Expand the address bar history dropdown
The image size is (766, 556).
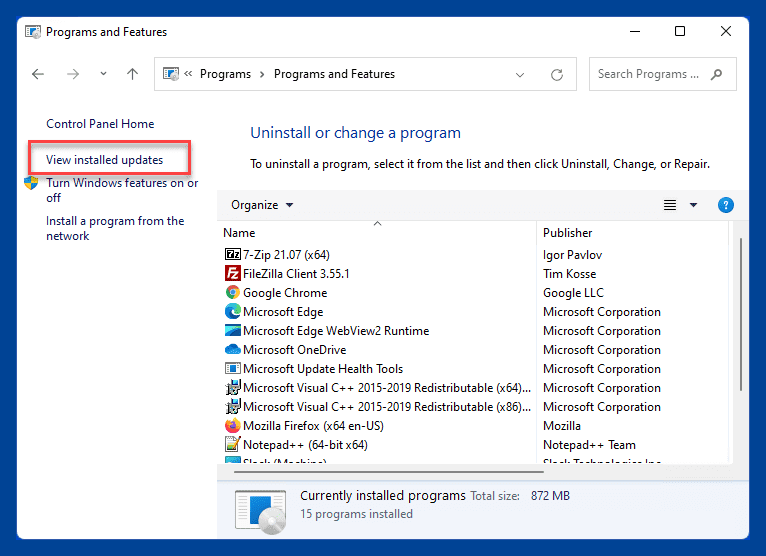(520, 75)
